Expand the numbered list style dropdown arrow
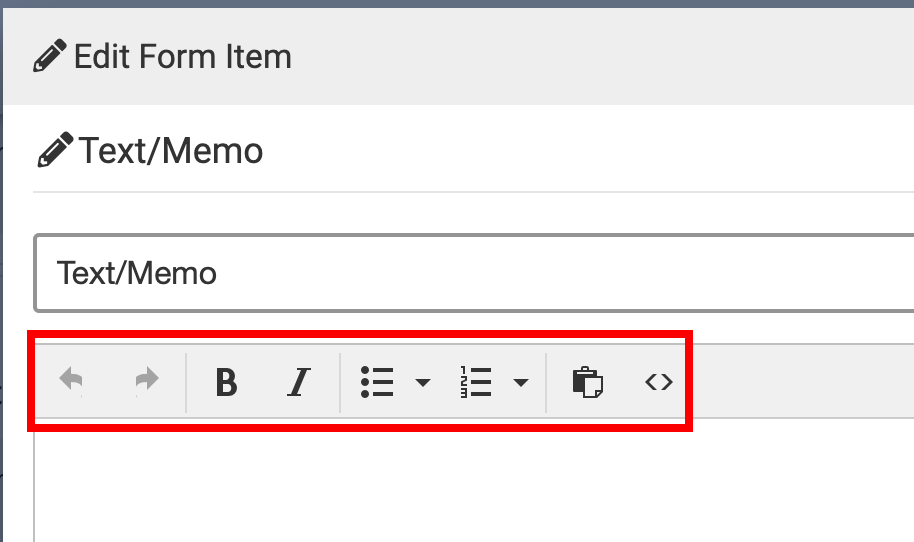This screenshot has width=914, height=542. coord(521,382)
